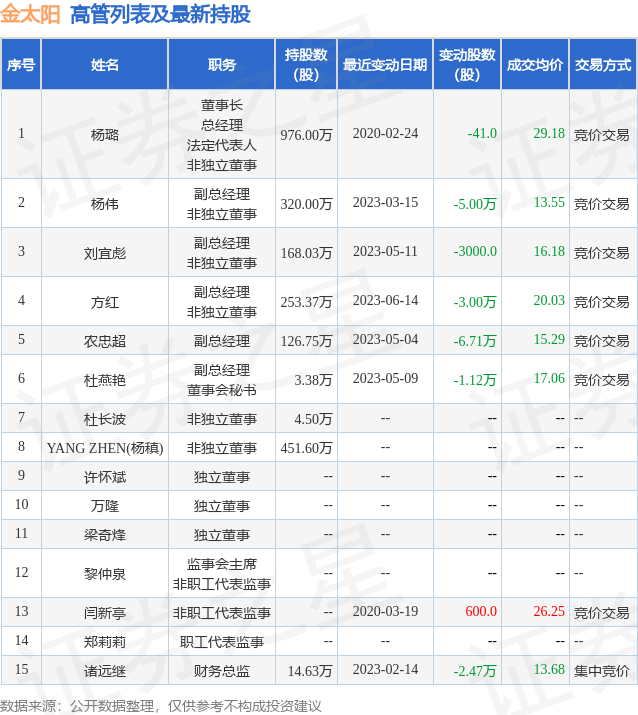
Task: Click the date 2020-02-24
Action: 385,133
